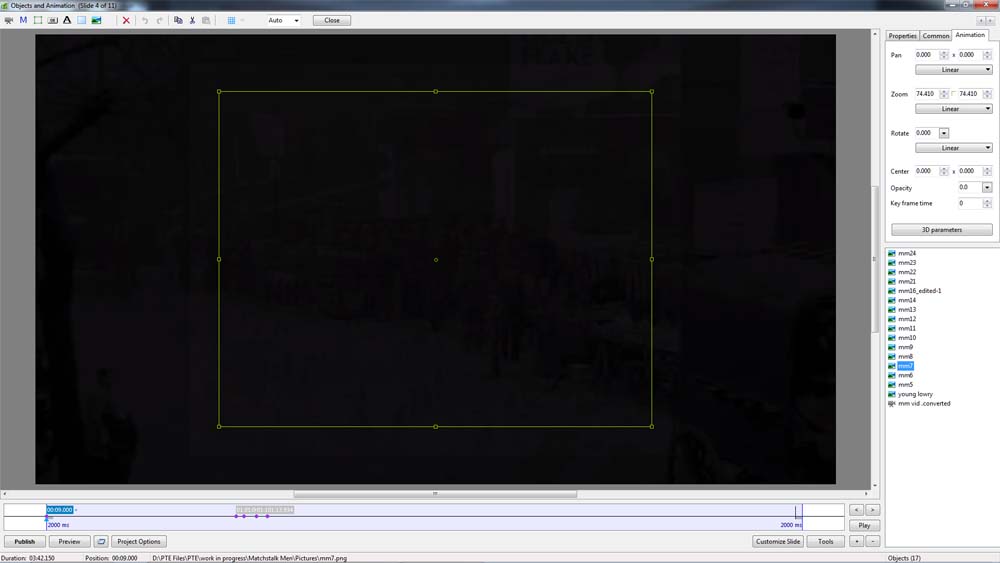1000x563 pixels.
Task: Click the Pan X value field
Action: [927, 55]
